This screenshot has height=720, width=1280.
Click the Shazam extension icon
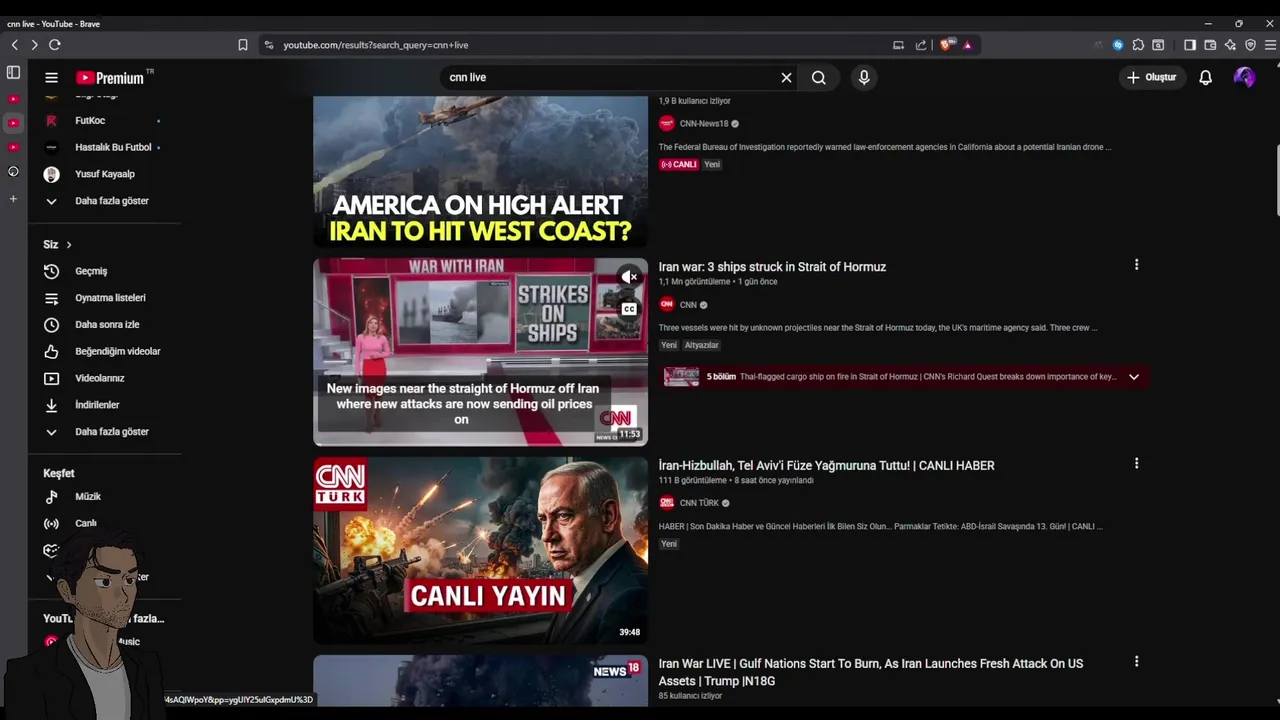(x=1118, y=45)
